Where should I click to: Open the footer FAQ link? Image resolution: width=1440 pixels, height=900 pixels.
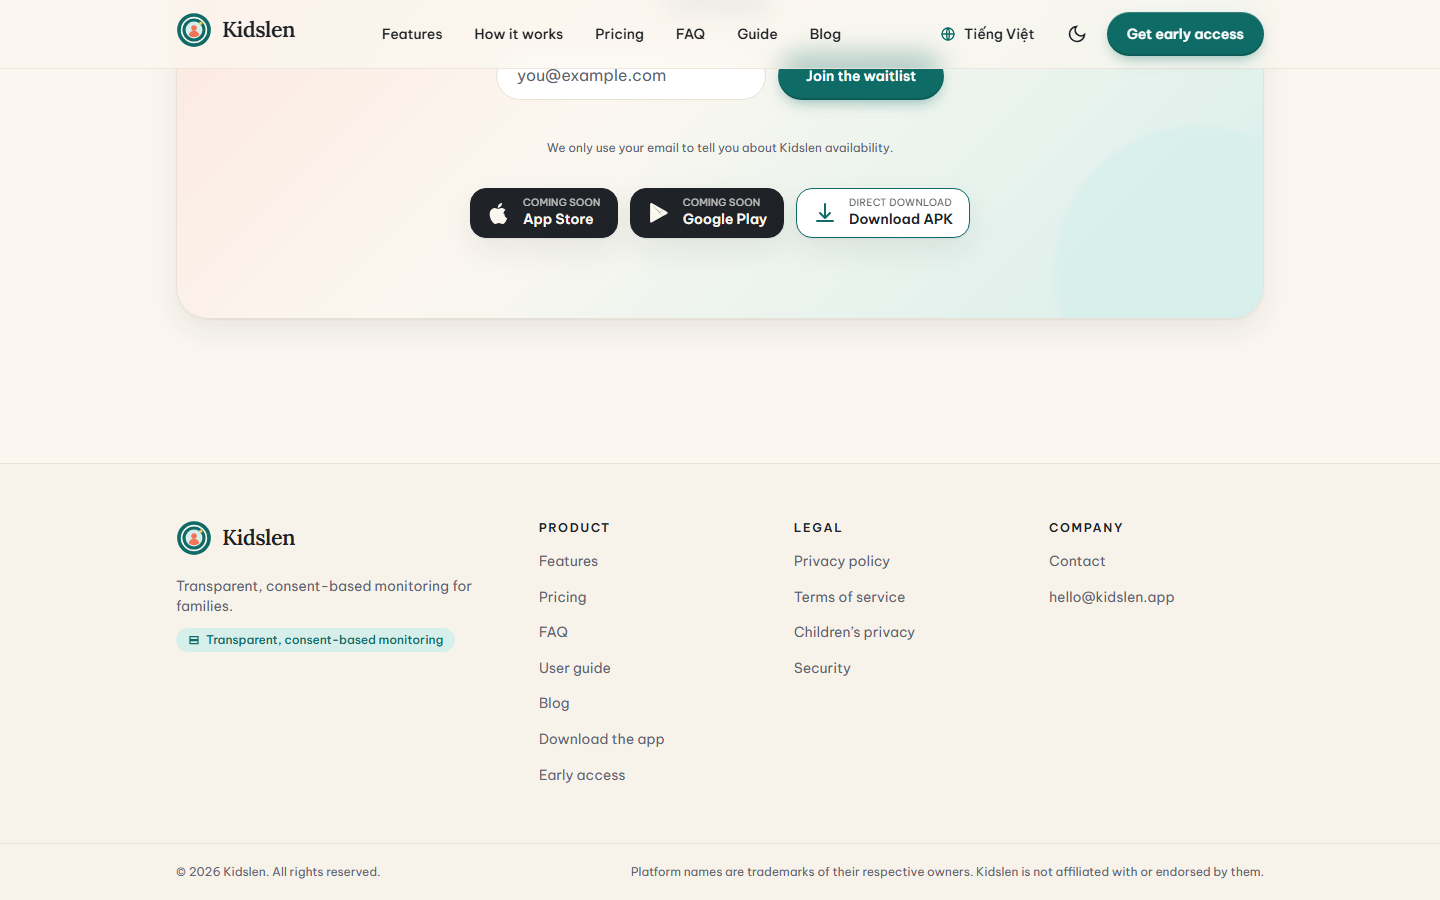pyautogui.click(x=553, y=632)
